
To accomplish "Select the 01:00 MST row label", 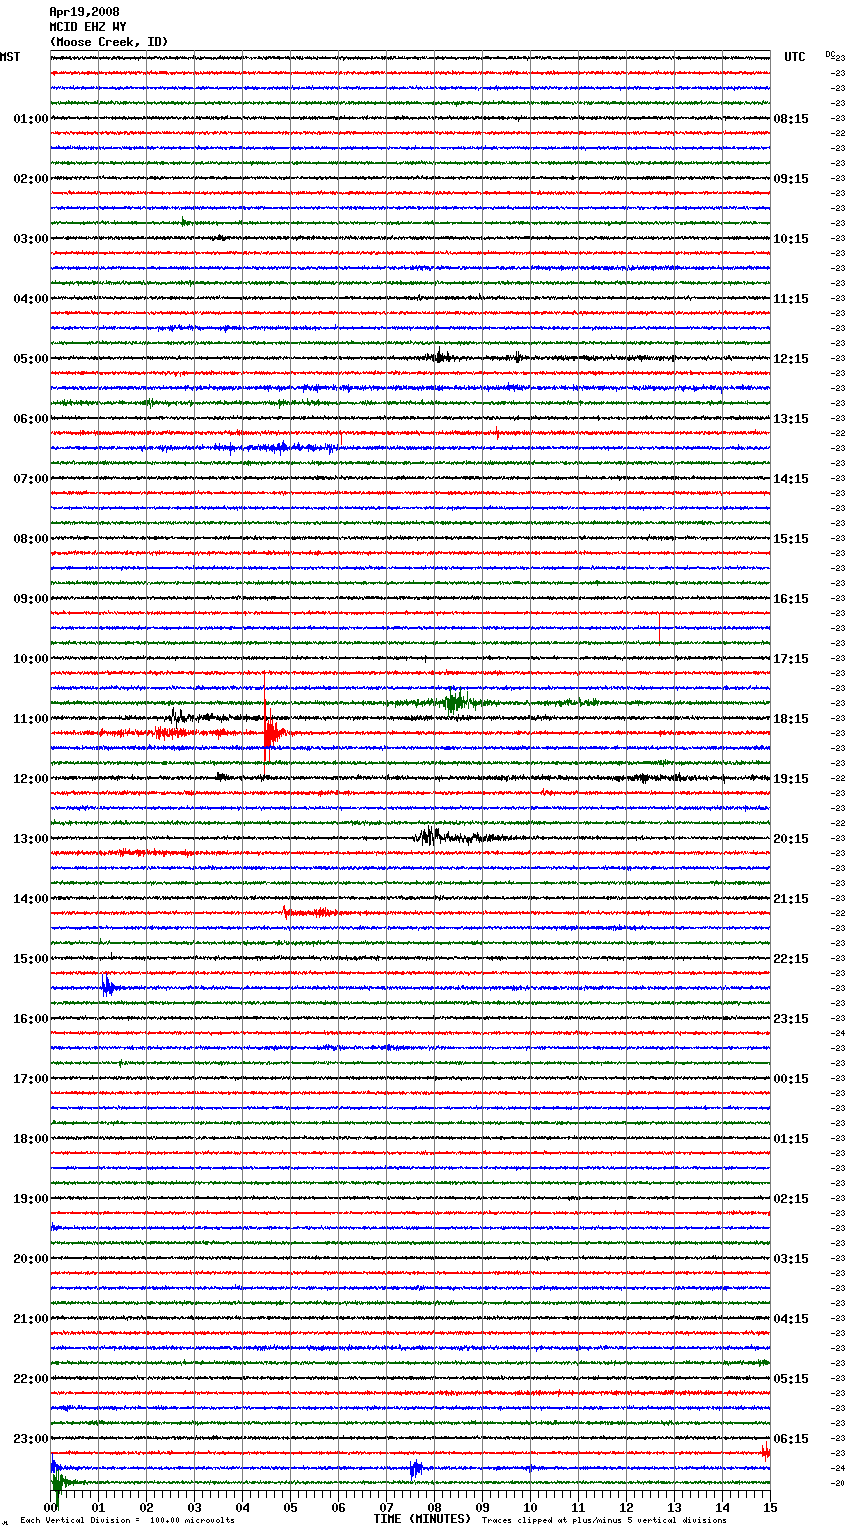I will click(x=31, y=119).
